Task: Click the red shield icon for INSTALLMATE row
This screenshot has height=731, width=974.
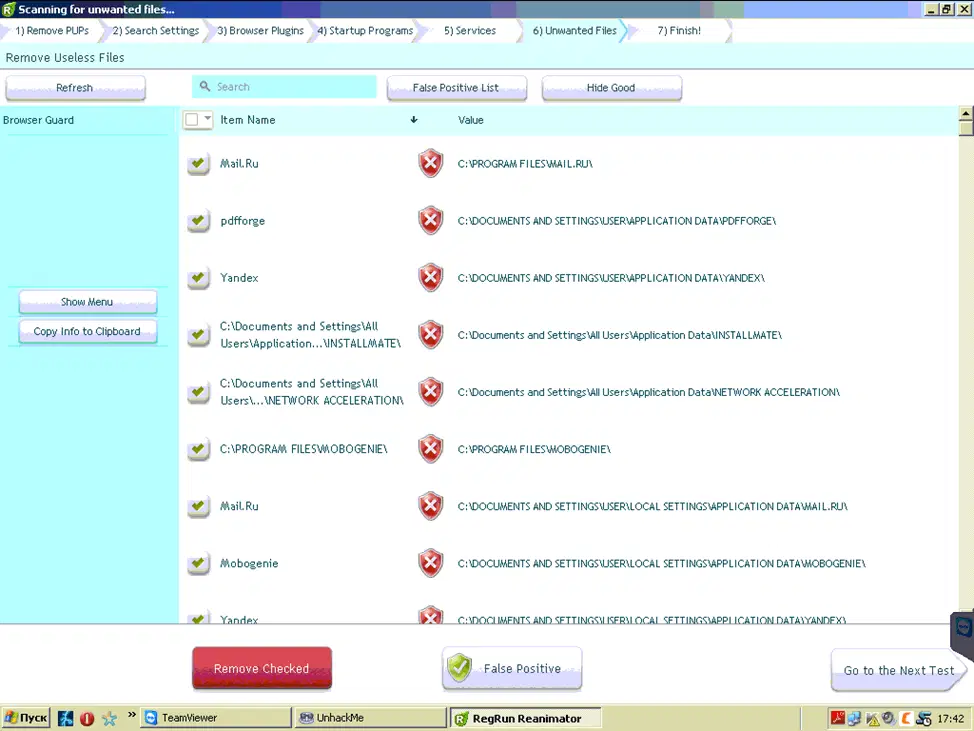Action: tap(430, 335)
